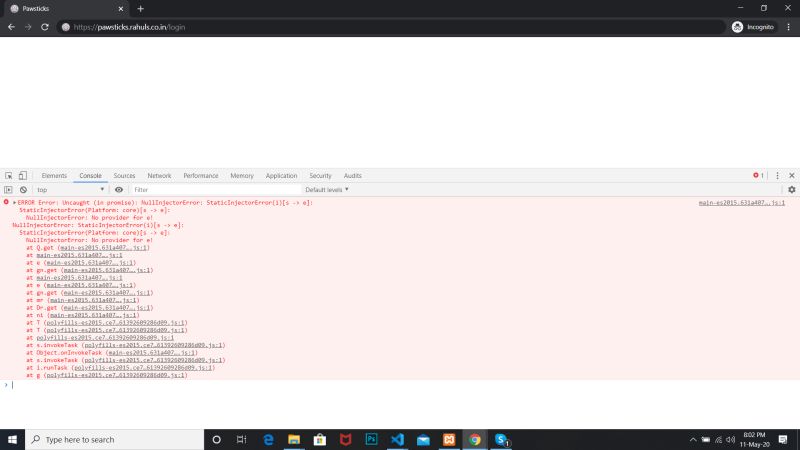Open Skype from the taskbar
The height and width of the screenshot is (450, 800).
pyautogui.click(x=501, y=439)
